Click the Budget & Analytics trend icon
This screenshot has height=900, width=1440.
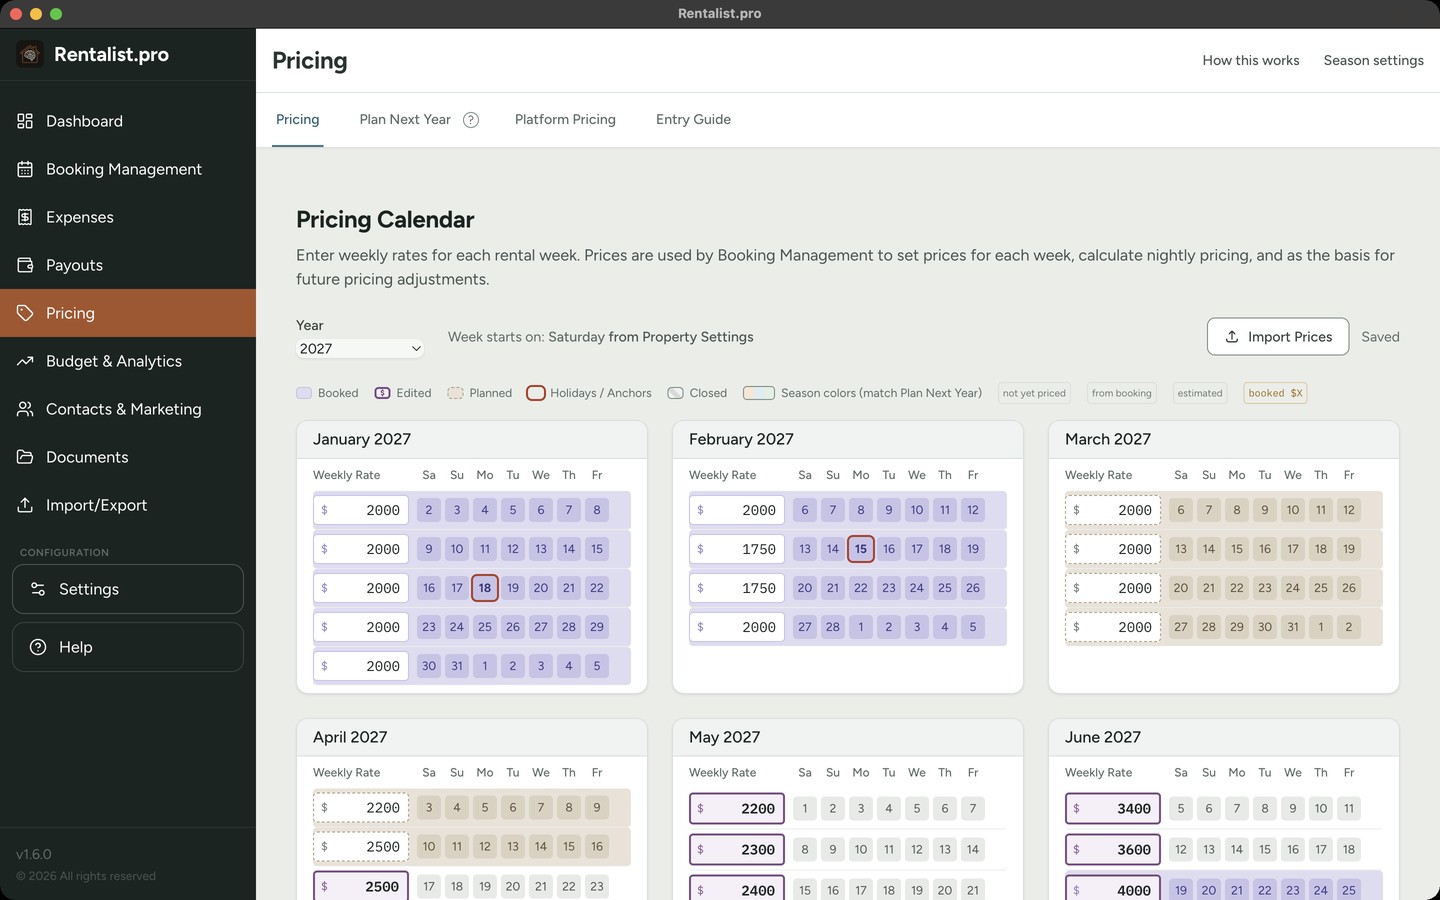click(25, 361)
